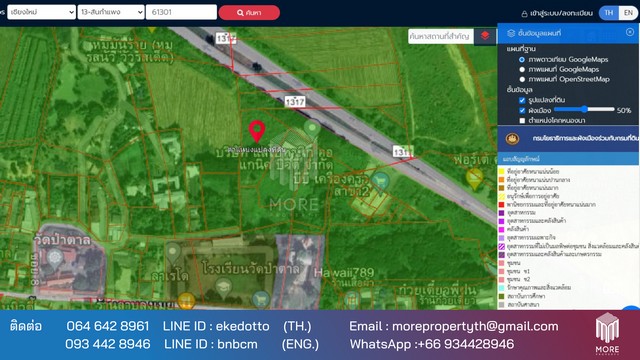Adjust the ผังเมือง opacity slider
Viewport: 640px width, 360px height.
click(x=584, y=109)
